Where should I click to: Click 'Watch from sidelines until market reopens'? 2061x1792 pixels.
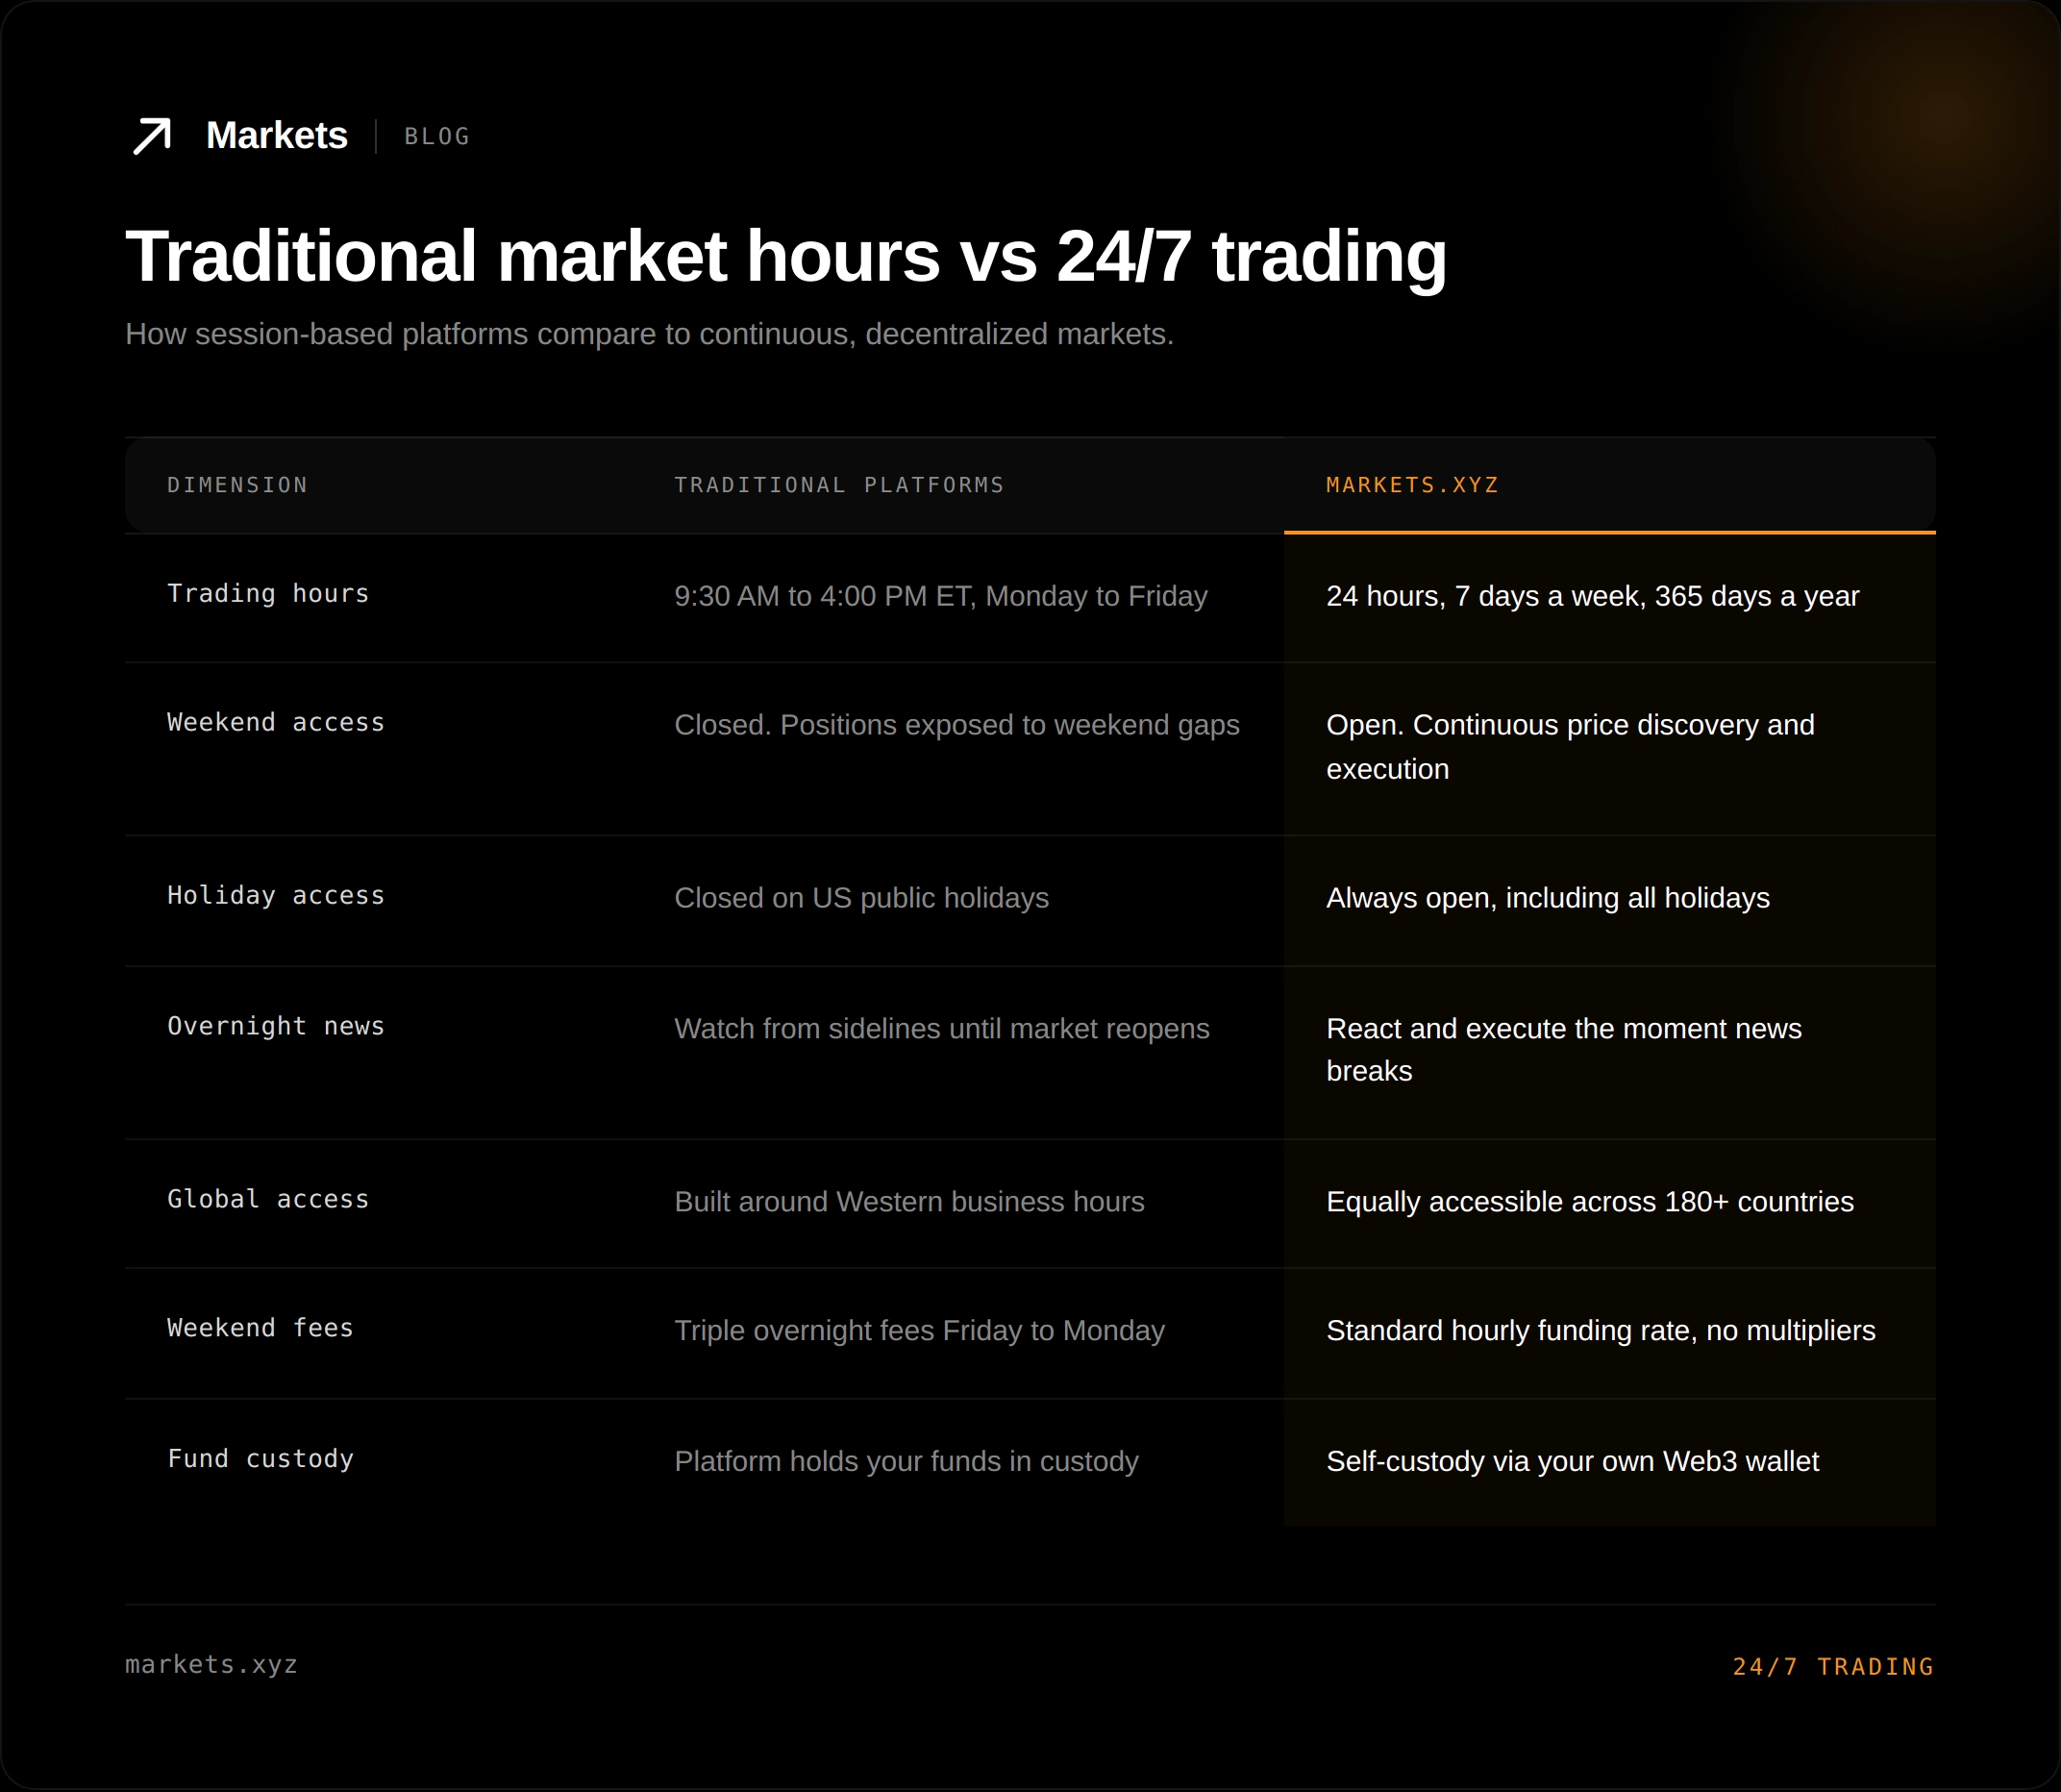click(942, 1028)
